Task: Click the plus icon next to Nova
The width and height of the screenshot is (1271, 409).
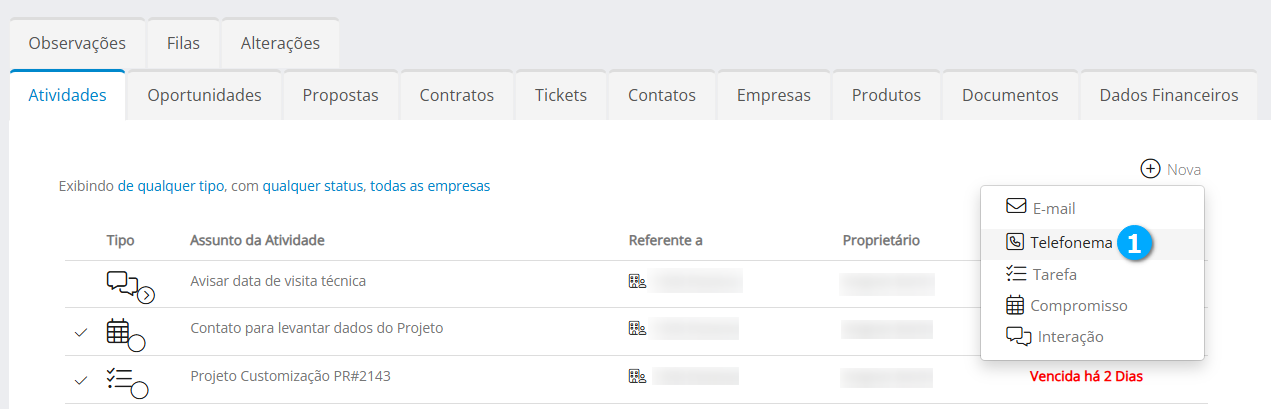Action: [x=1150, y=169]
